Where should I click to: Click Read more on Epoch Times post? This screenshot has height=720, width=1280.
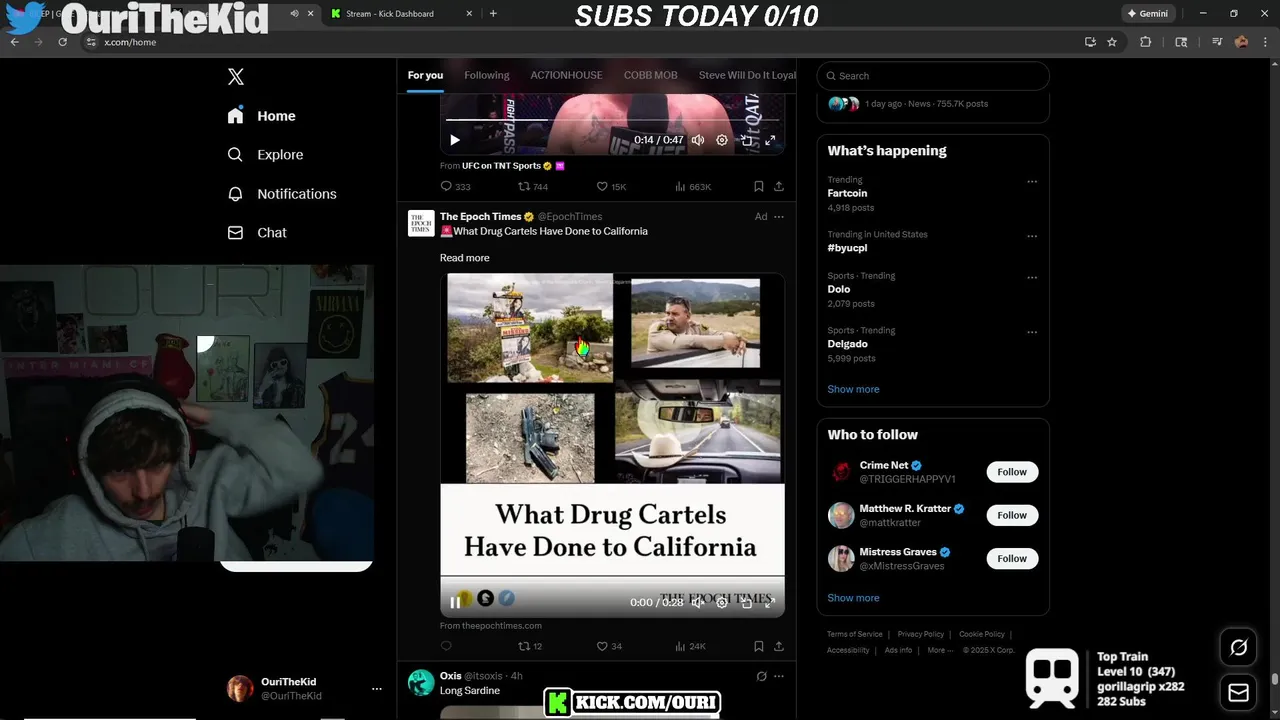click(464, 258)
